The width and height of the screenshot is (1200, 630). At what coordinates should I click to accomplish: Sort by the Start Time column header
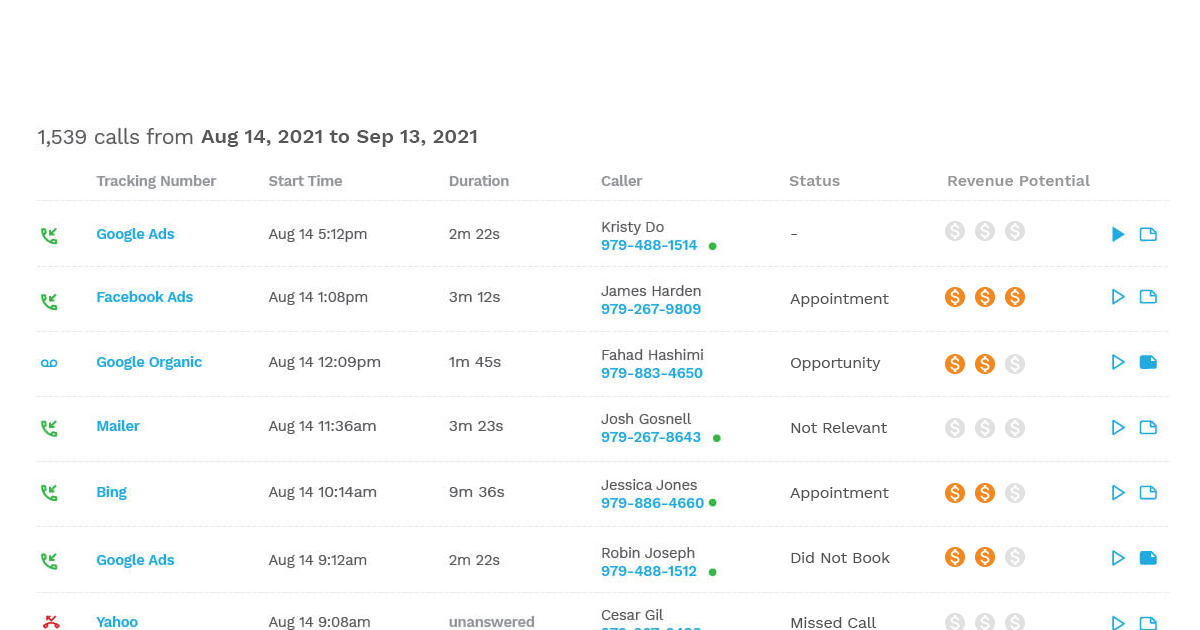coord(305,181)
